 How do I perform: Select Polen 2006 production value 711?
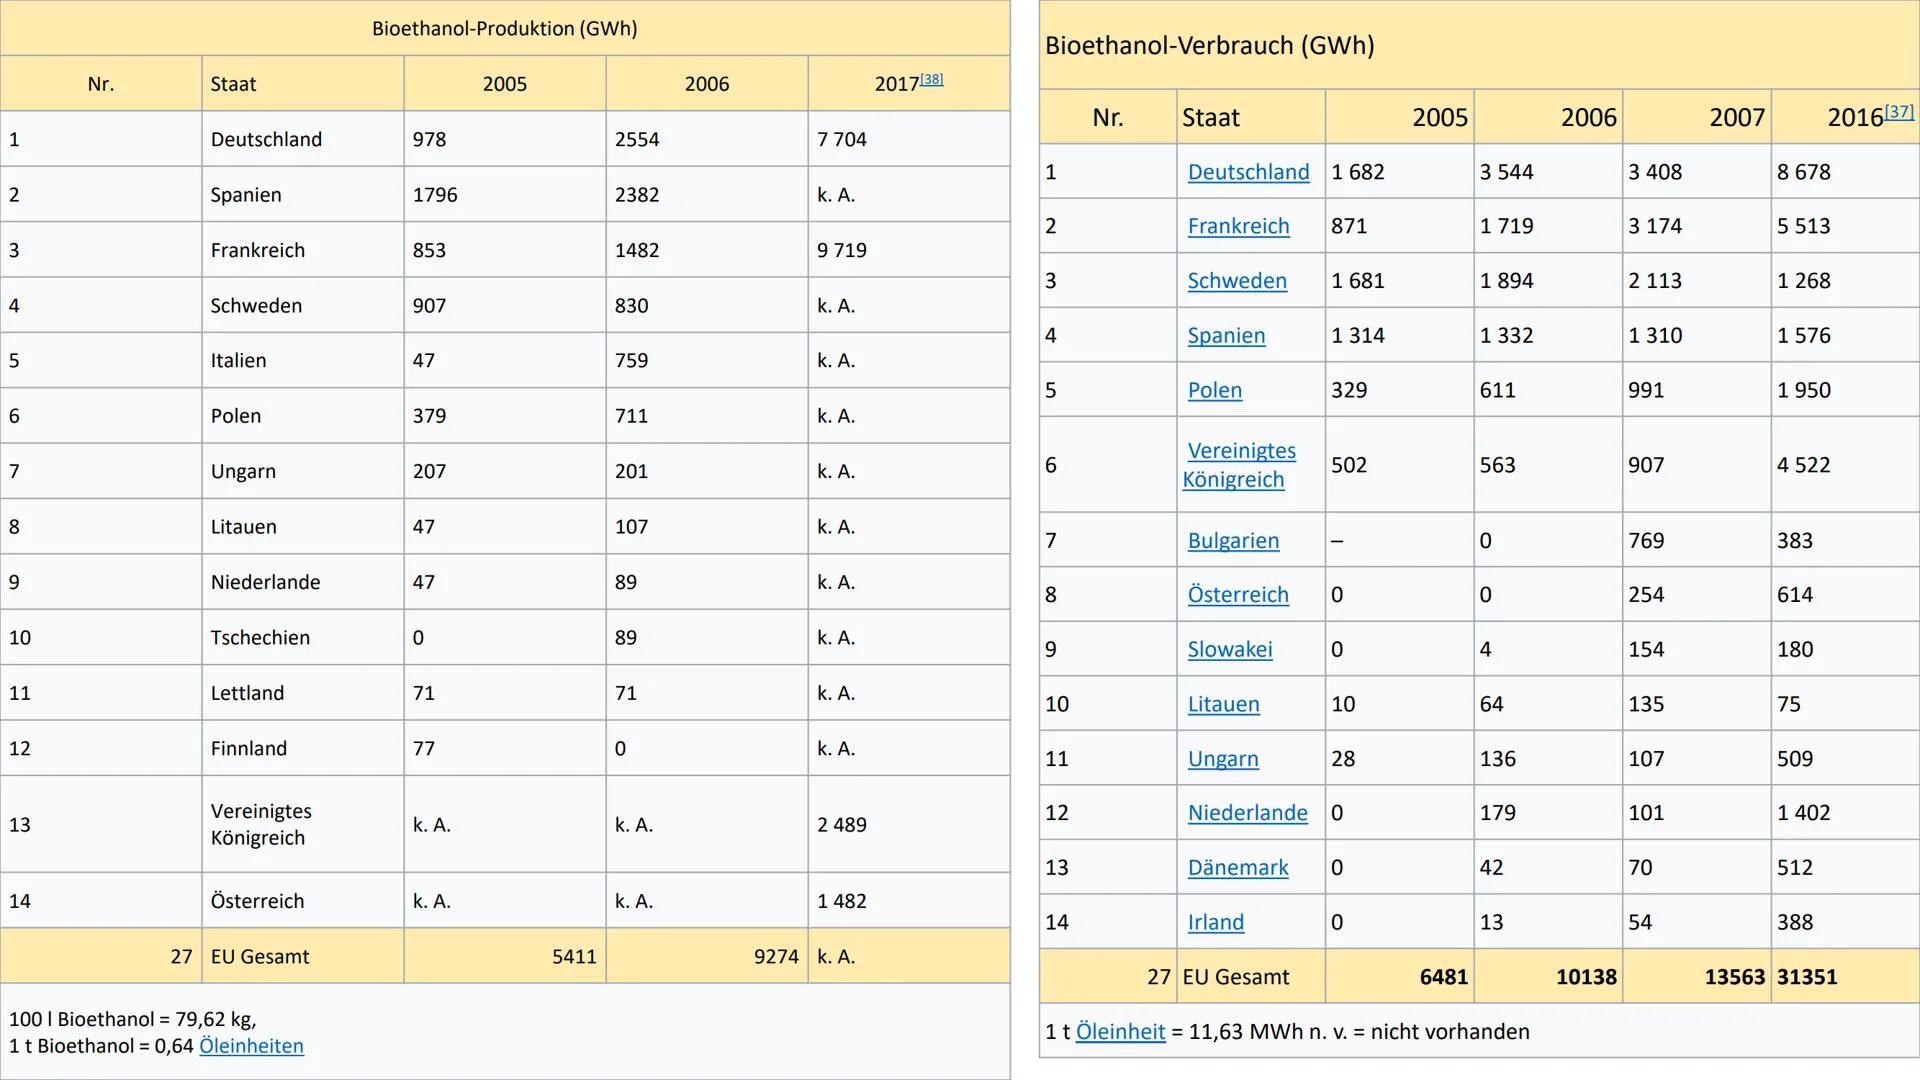point(631,416)
